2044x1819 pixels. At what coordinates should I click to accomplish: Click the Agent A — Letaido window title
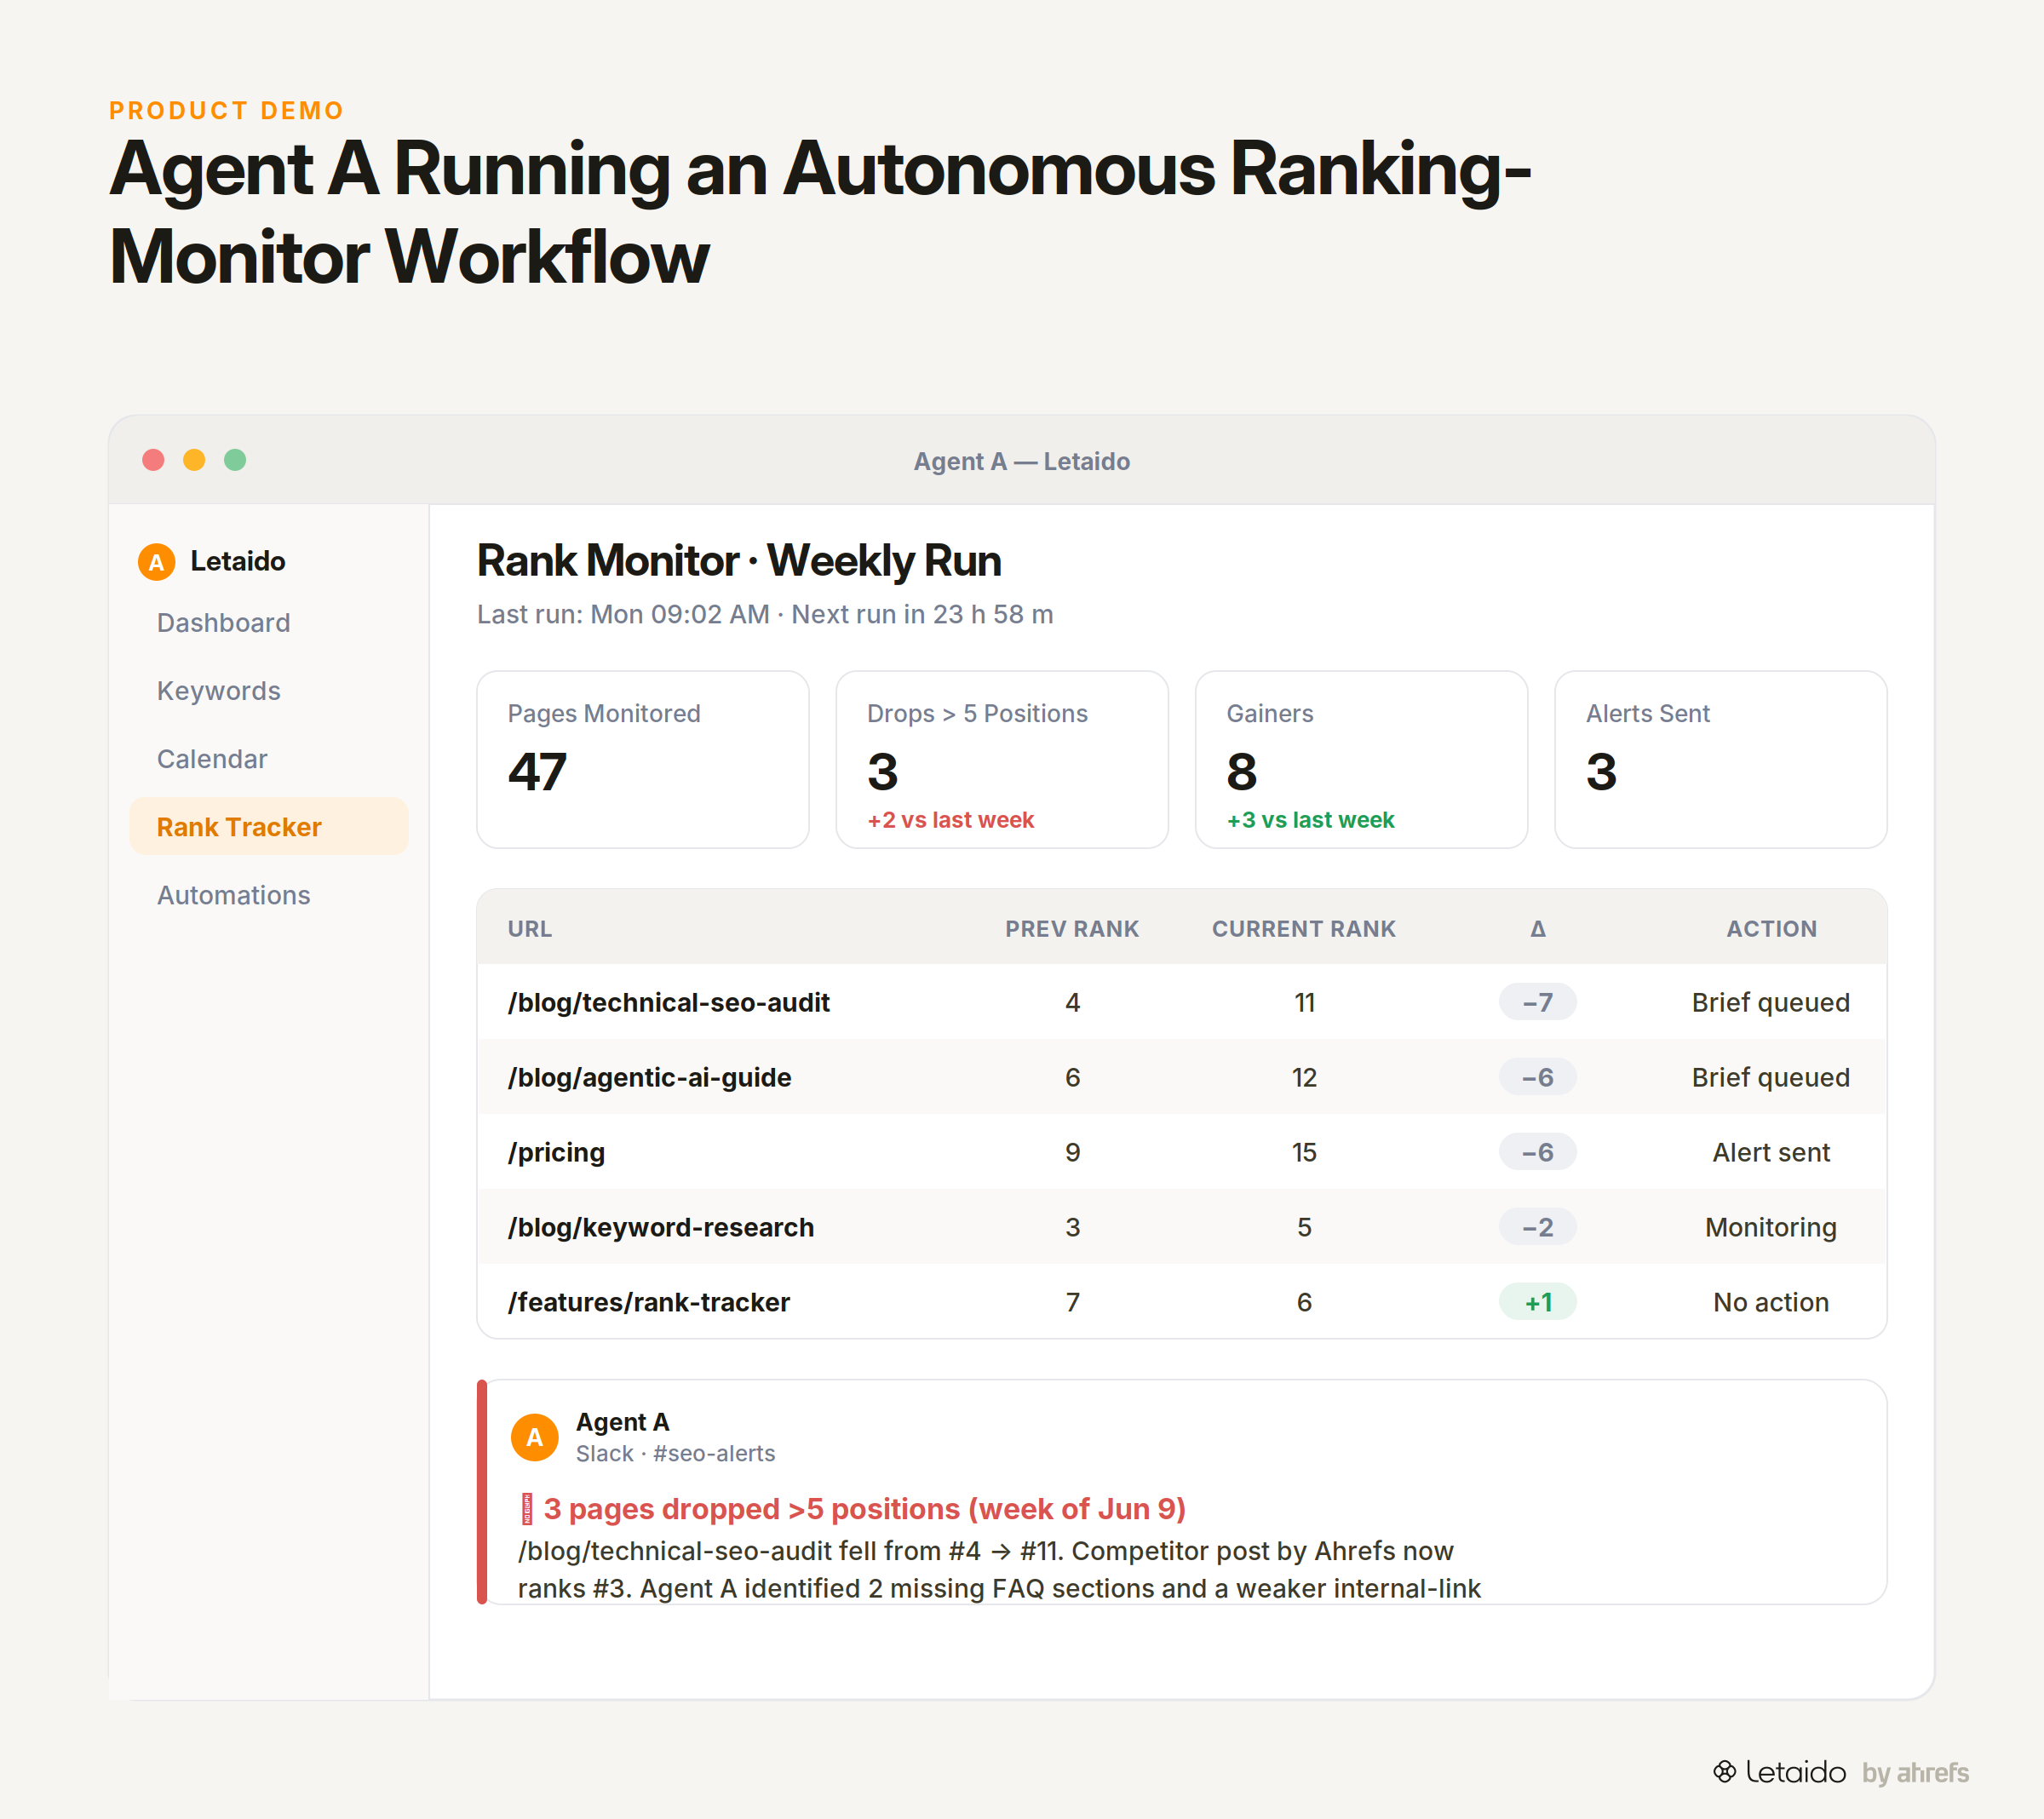coord(1022,461)
